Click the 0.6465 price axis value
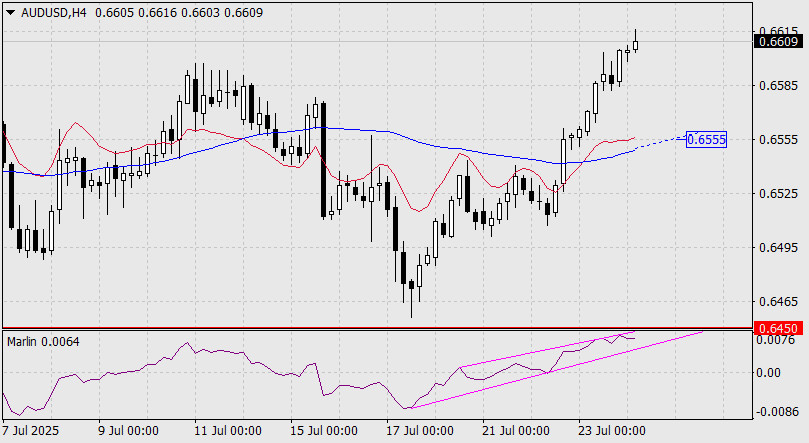Image resolution: width=809 pixels, height=443 pixels. point(778,302)
